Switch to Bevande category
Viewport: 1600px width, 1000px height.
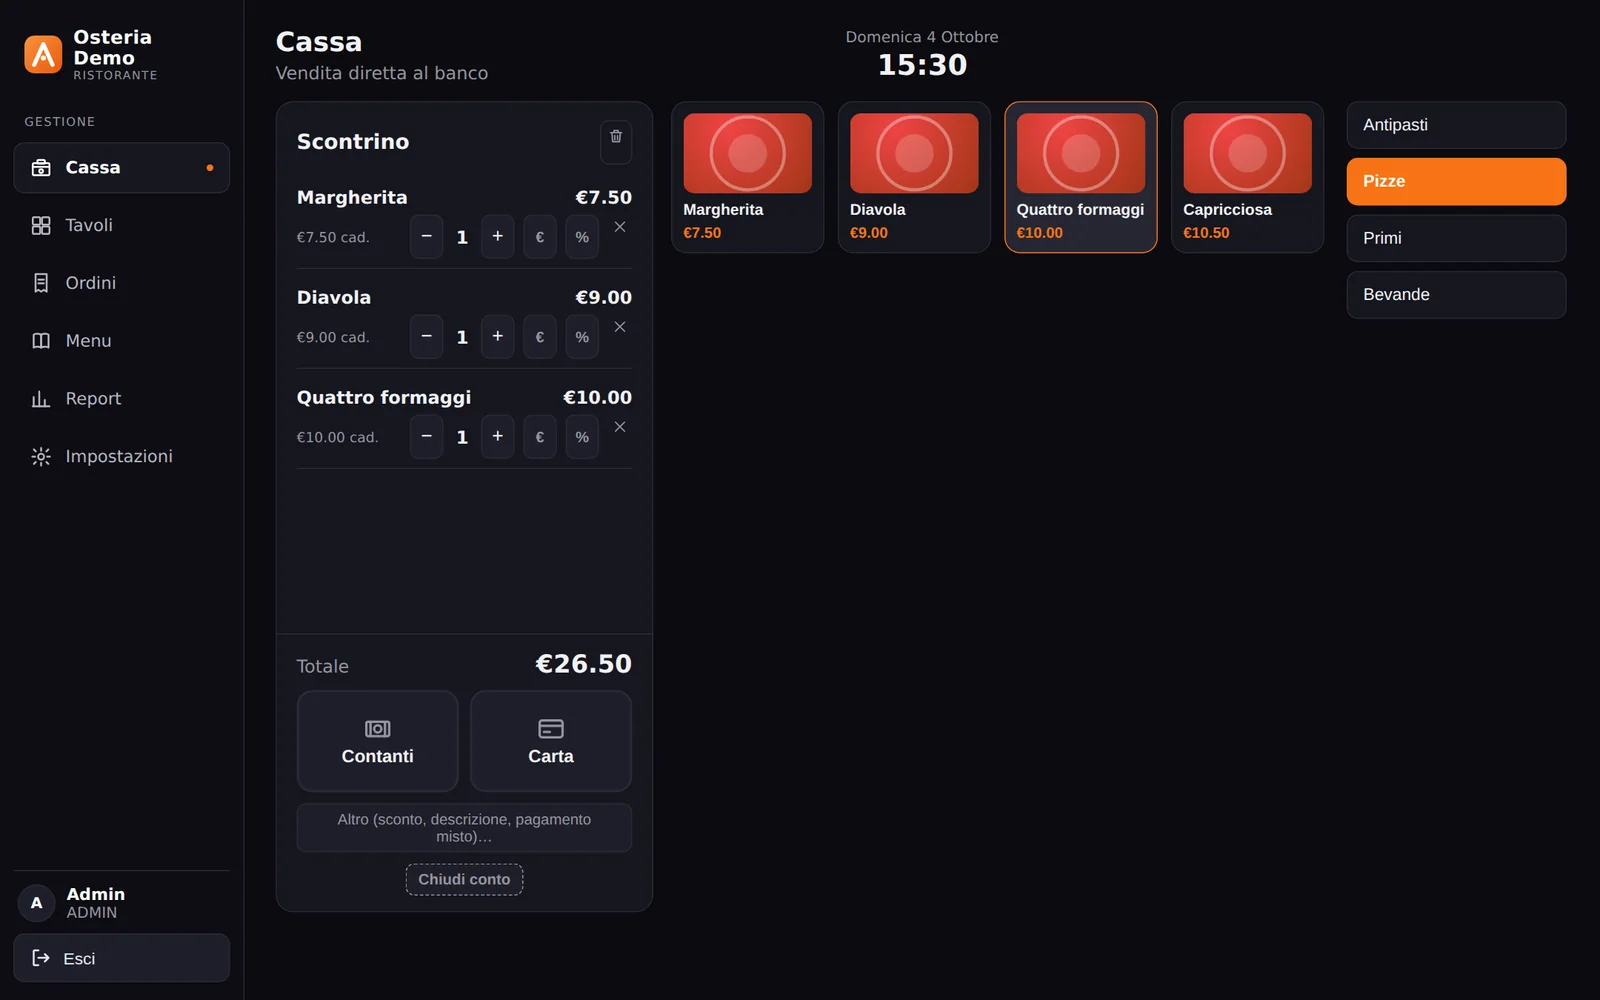[1456, 295]
